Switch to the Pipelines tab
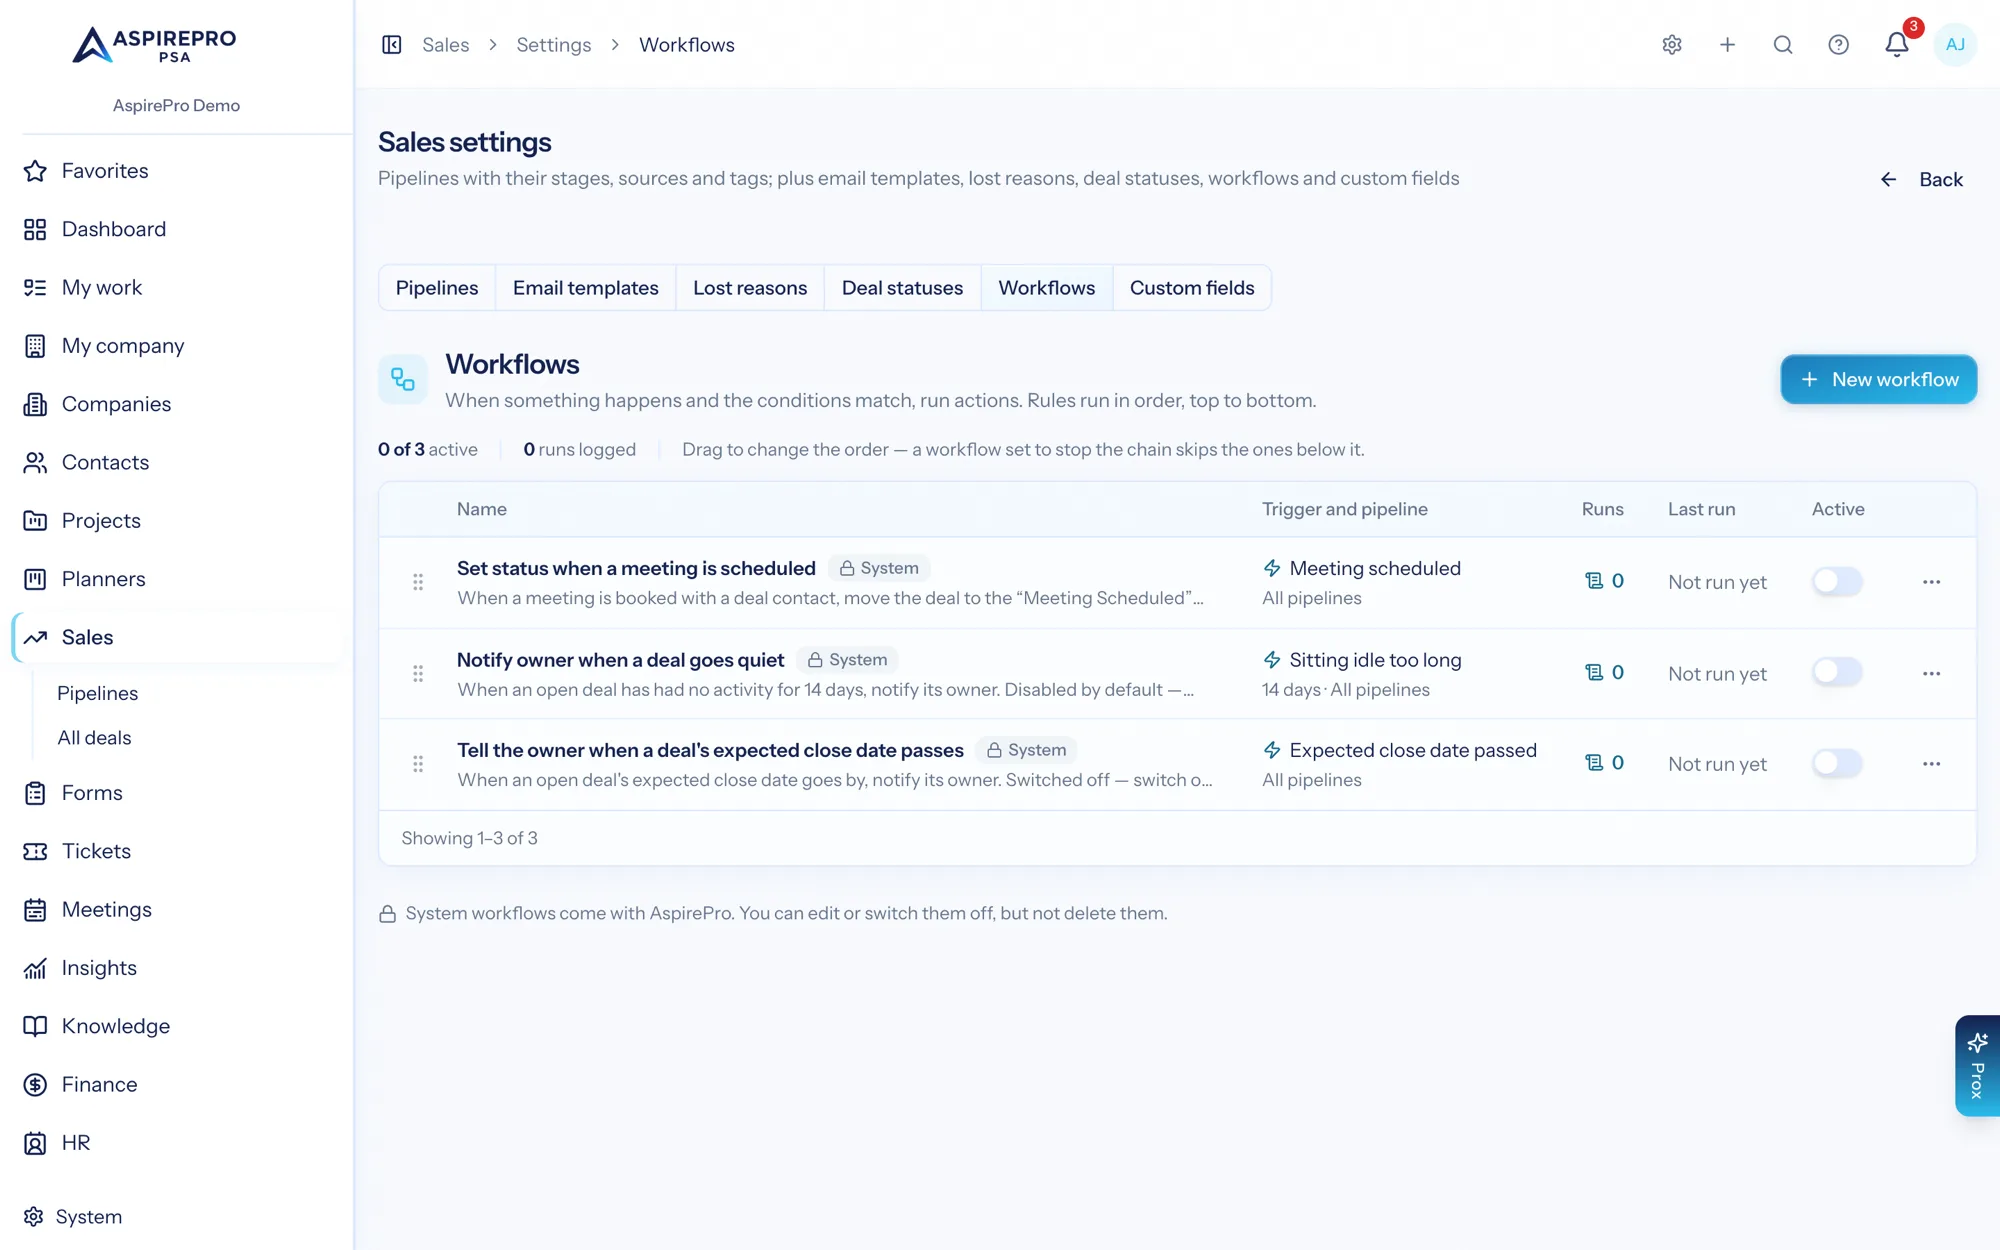 click(x=437, y=288)
